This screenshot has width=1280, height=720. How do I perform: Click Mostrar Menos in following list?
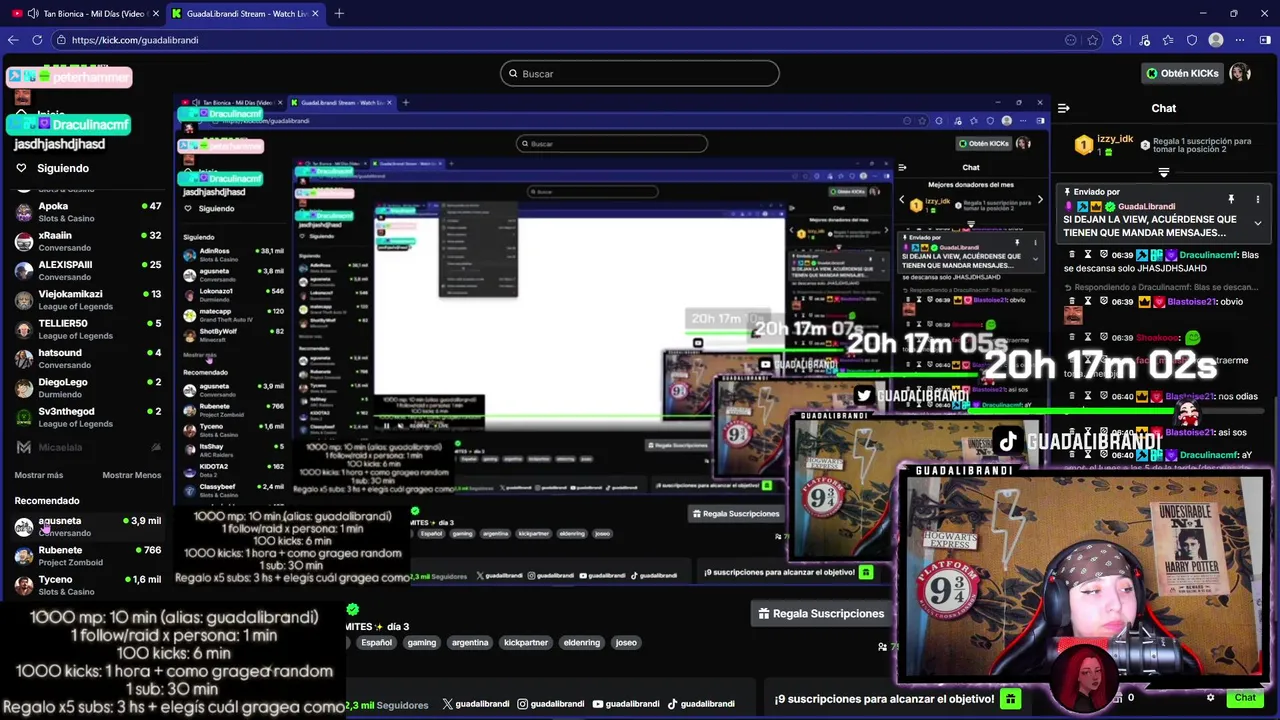coord(132,475)
